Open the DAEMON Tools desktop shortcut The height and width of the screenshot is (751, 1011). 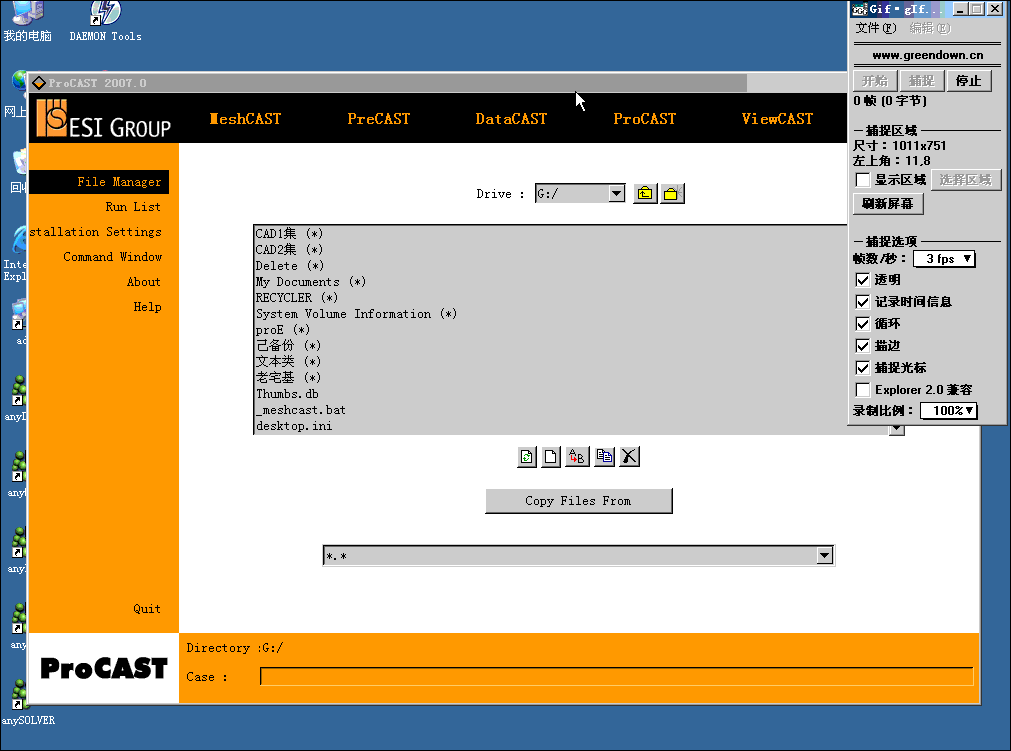pyautogui.click(x=105, y=21)
